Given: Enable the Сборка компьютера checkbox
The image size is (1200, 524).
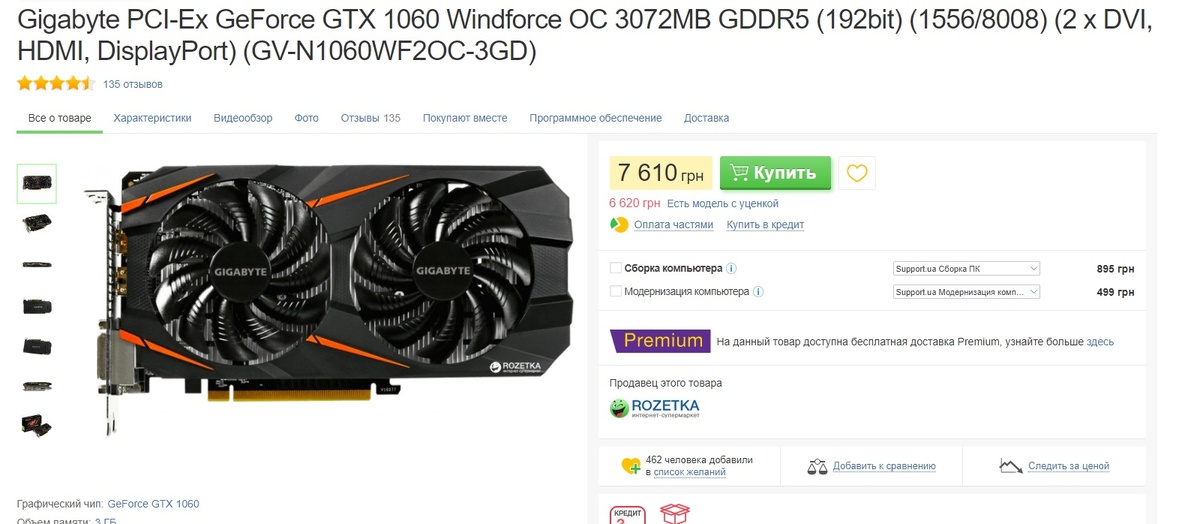Looking at the screenshot, I should coord(615,268).
